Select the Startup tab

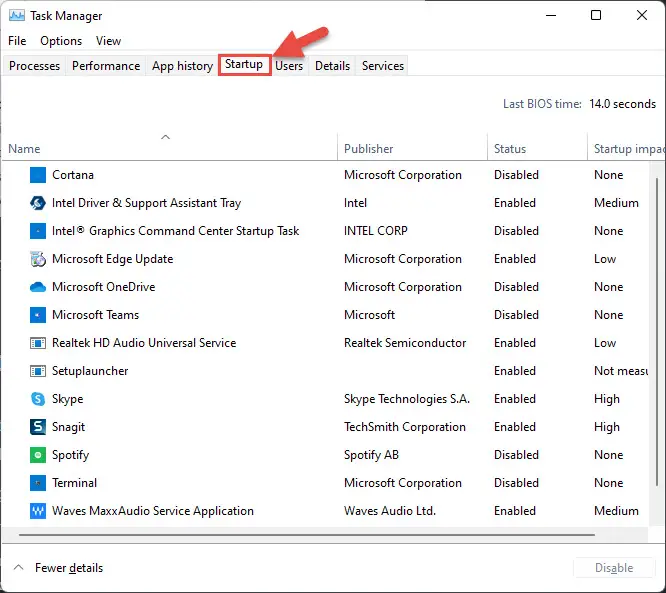pyautogui.click(x=244, y=65)
